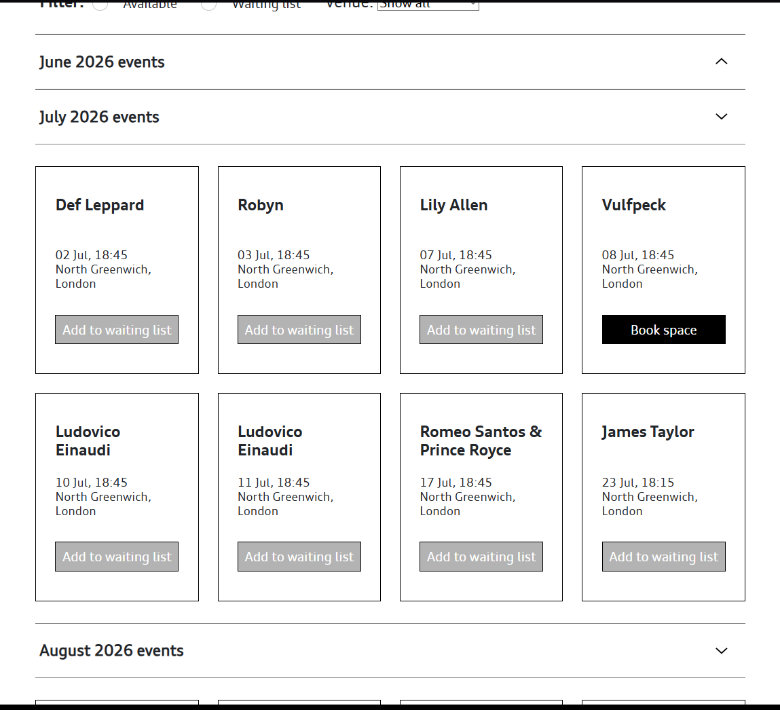Add Lily Allen to waiting list
Image resolution: width=780 pixels, height=710 pixels.
[x=481, y=329]
